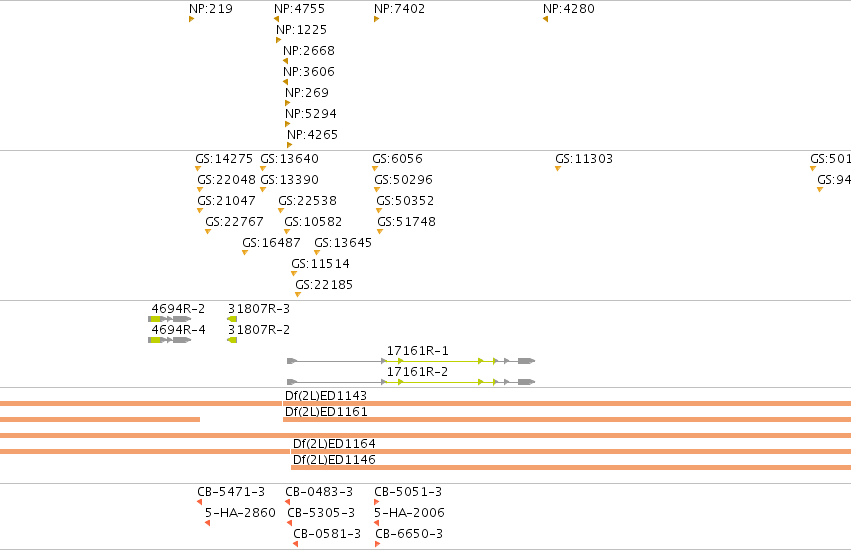
Task: Click the 5-HA-2860 label
Action: (x=240, y=513)
